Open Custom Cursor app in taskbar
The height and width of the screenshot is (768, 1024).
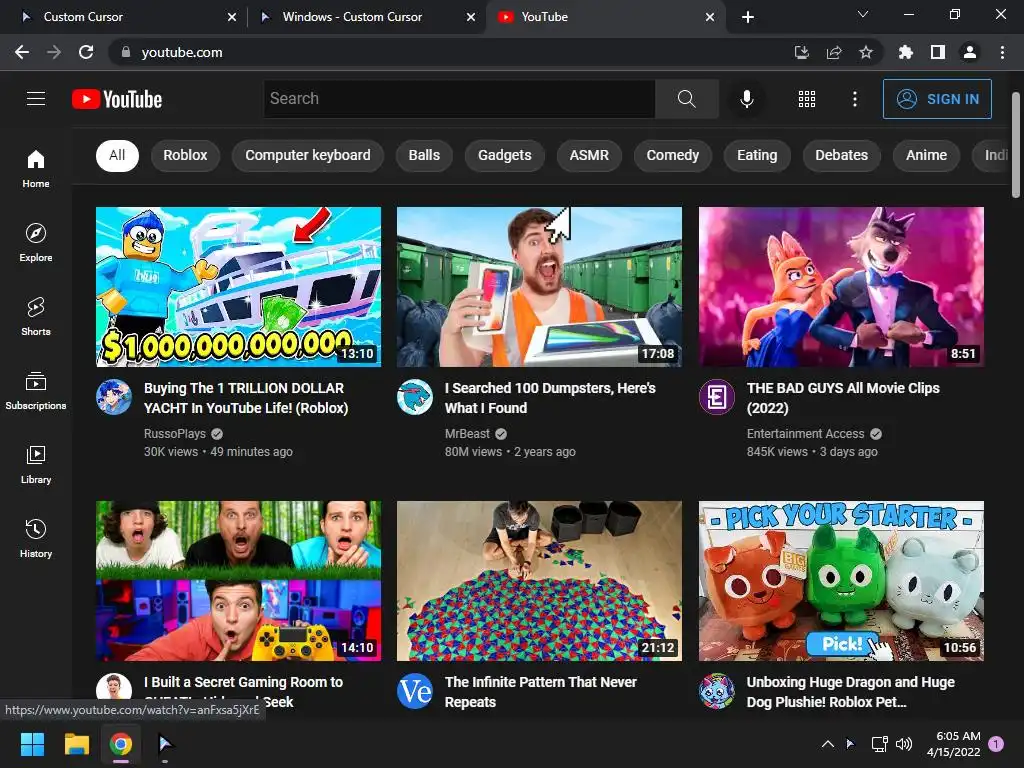[165, 744]
